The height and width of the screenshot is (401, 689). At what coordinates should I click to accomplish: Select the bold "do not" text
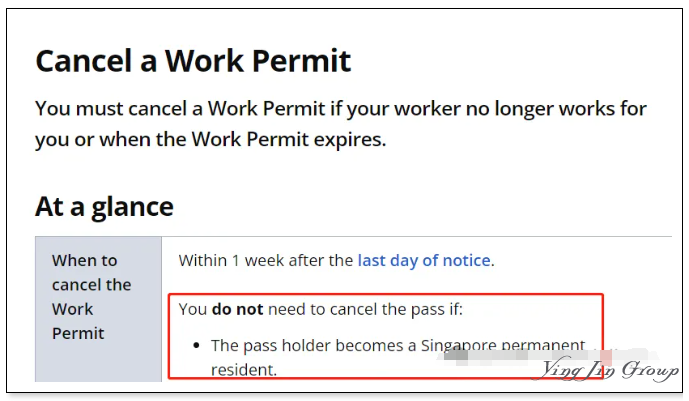(x=237, y=309)
